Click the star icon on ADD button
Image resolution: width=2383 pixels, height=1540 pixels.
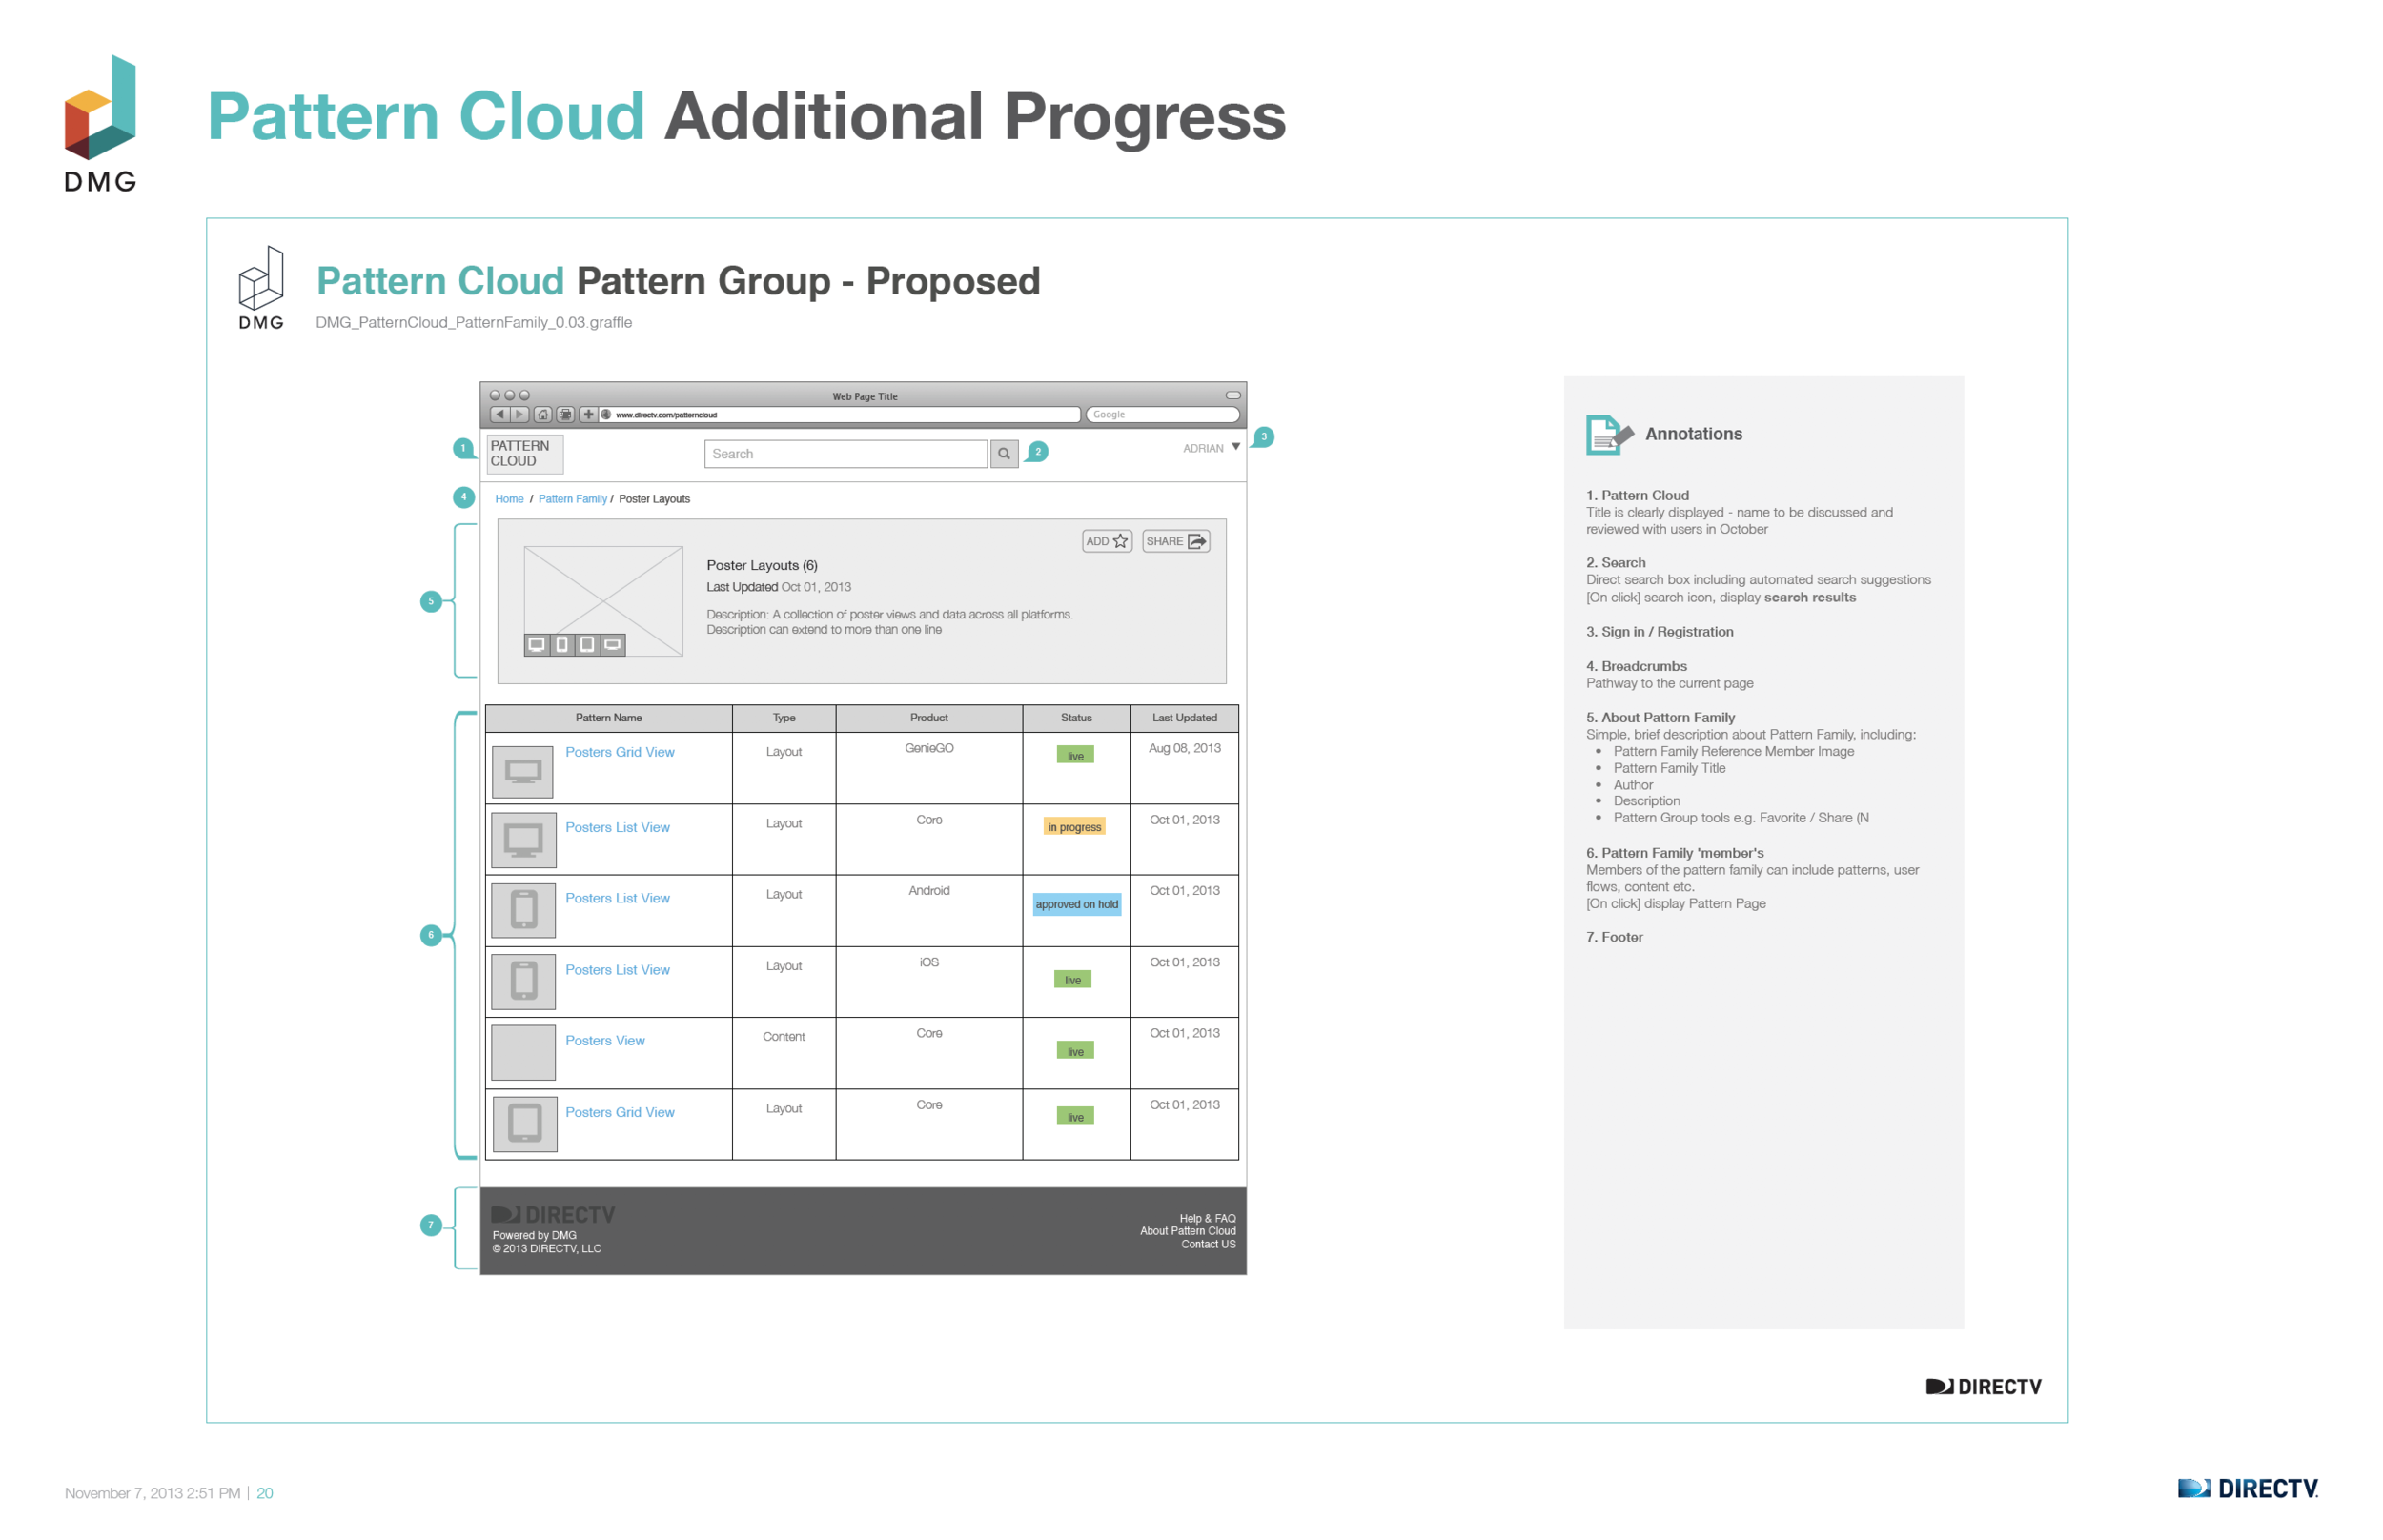[1120, 541]
